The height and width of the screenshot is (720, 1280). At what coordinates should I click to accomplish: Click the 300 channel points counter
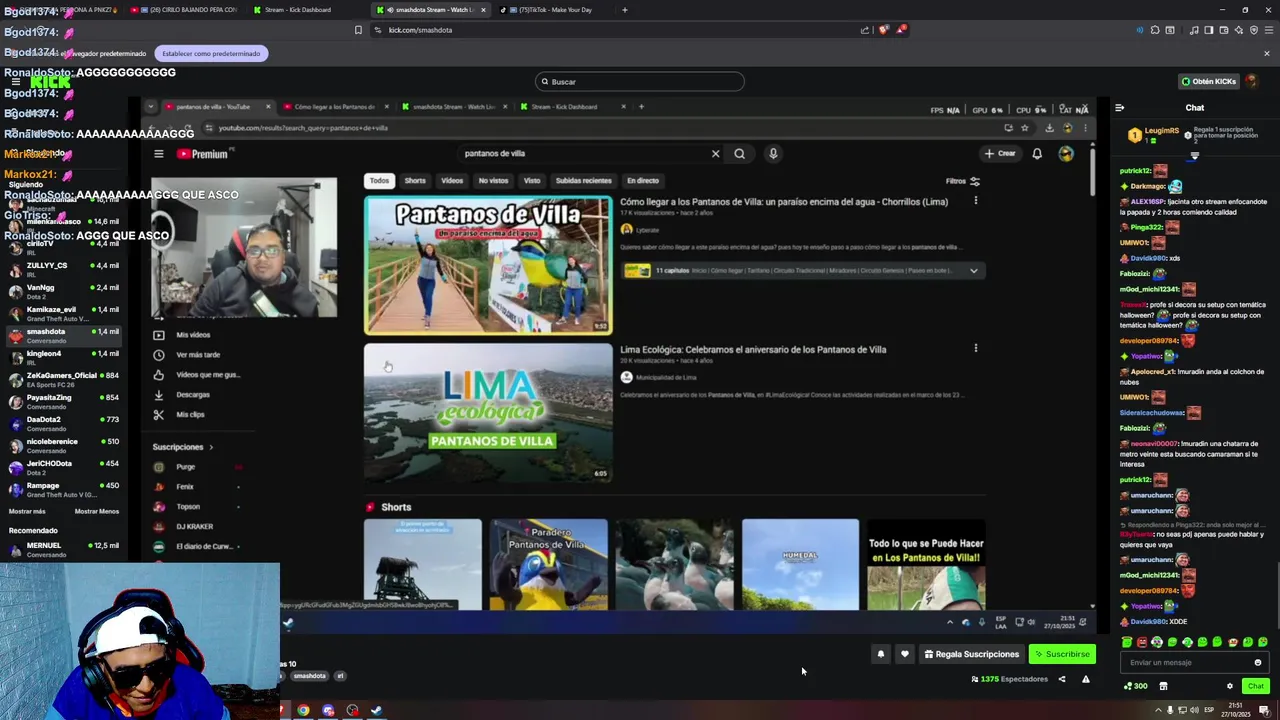[1135, 686]
